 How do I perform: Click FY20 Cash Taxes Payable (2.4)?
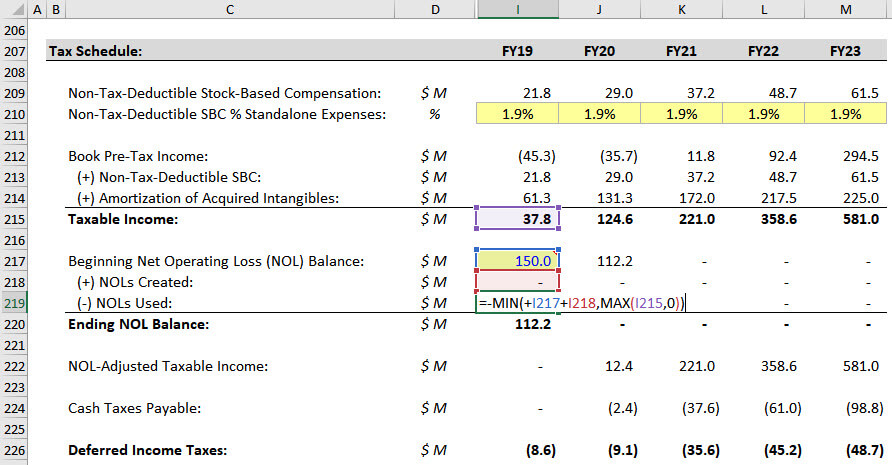(622, 409)
